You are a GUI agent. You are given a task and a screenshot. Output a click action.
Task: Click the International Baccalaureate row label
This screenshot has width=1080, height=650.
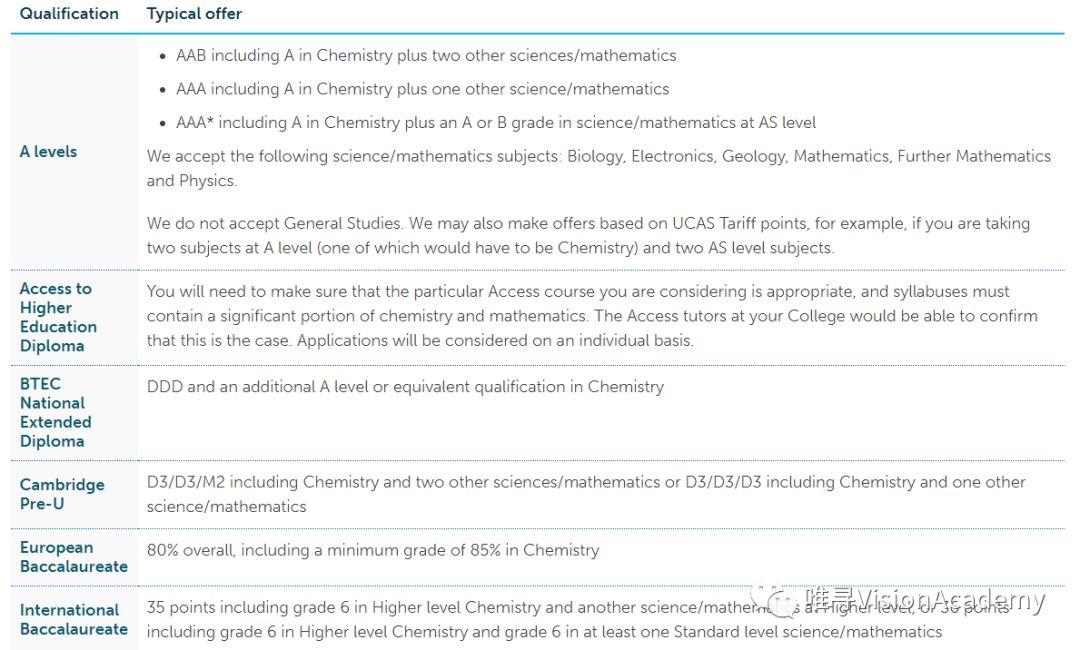coord(73,620)
